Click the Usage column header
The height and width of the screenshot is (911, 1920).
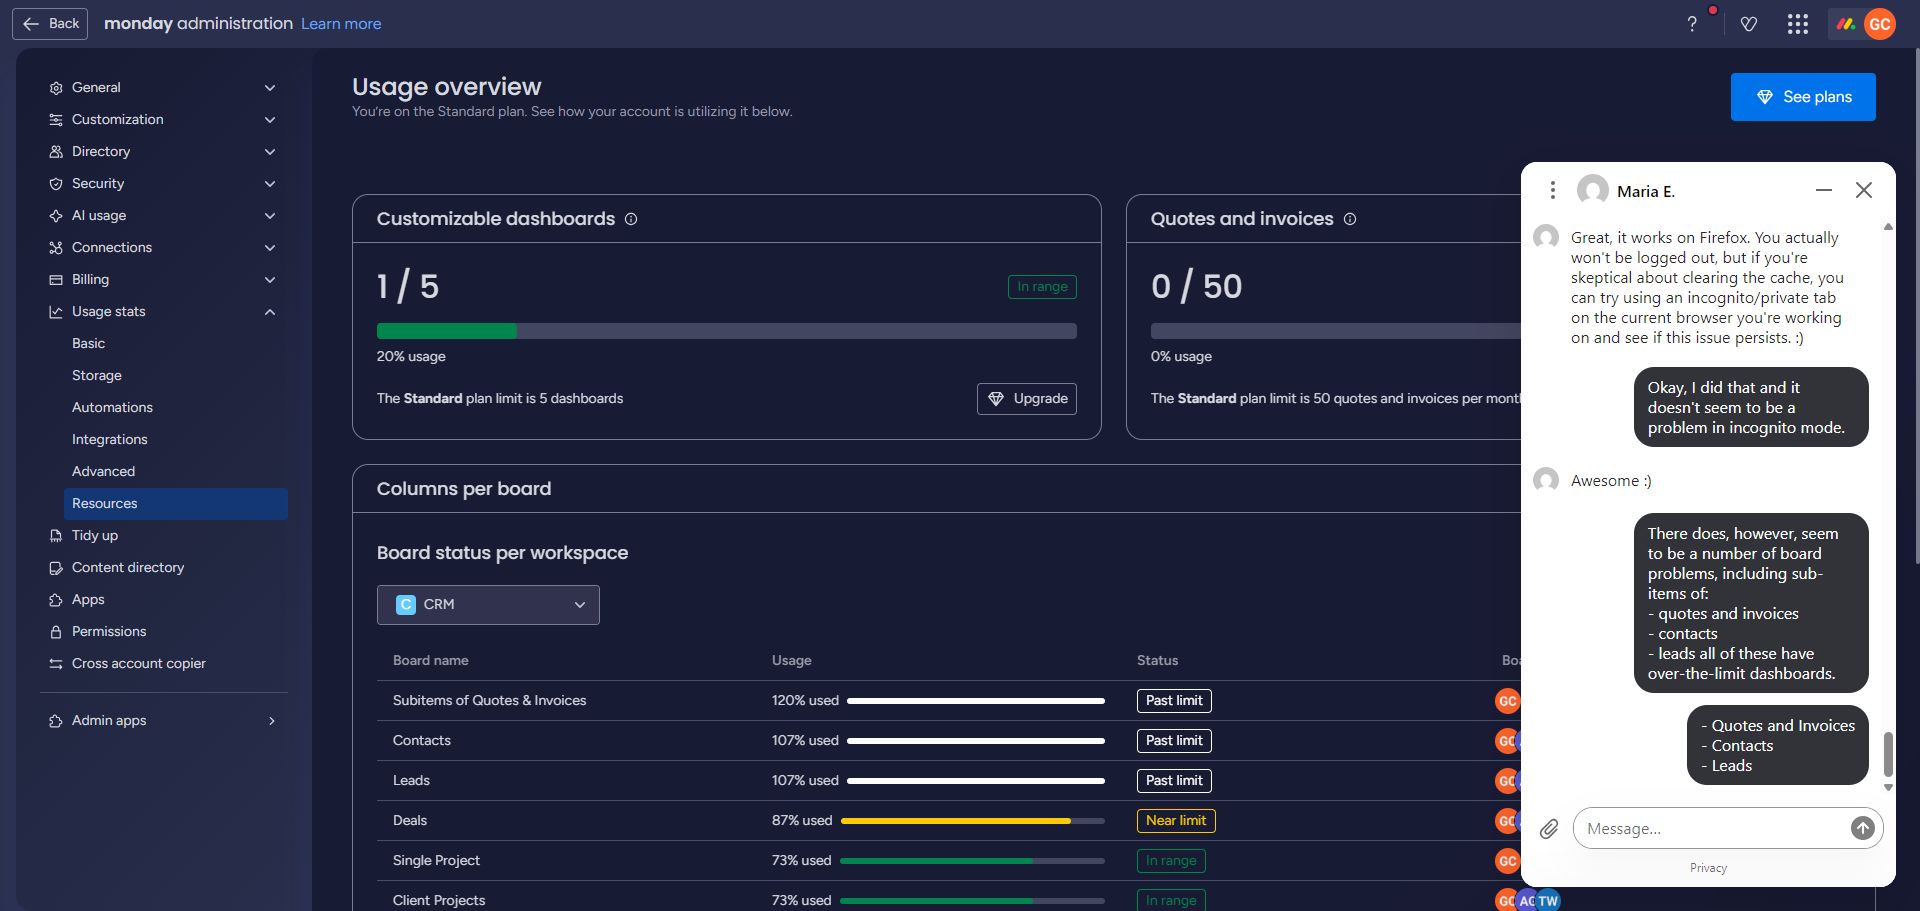click(x=792, y=661)
